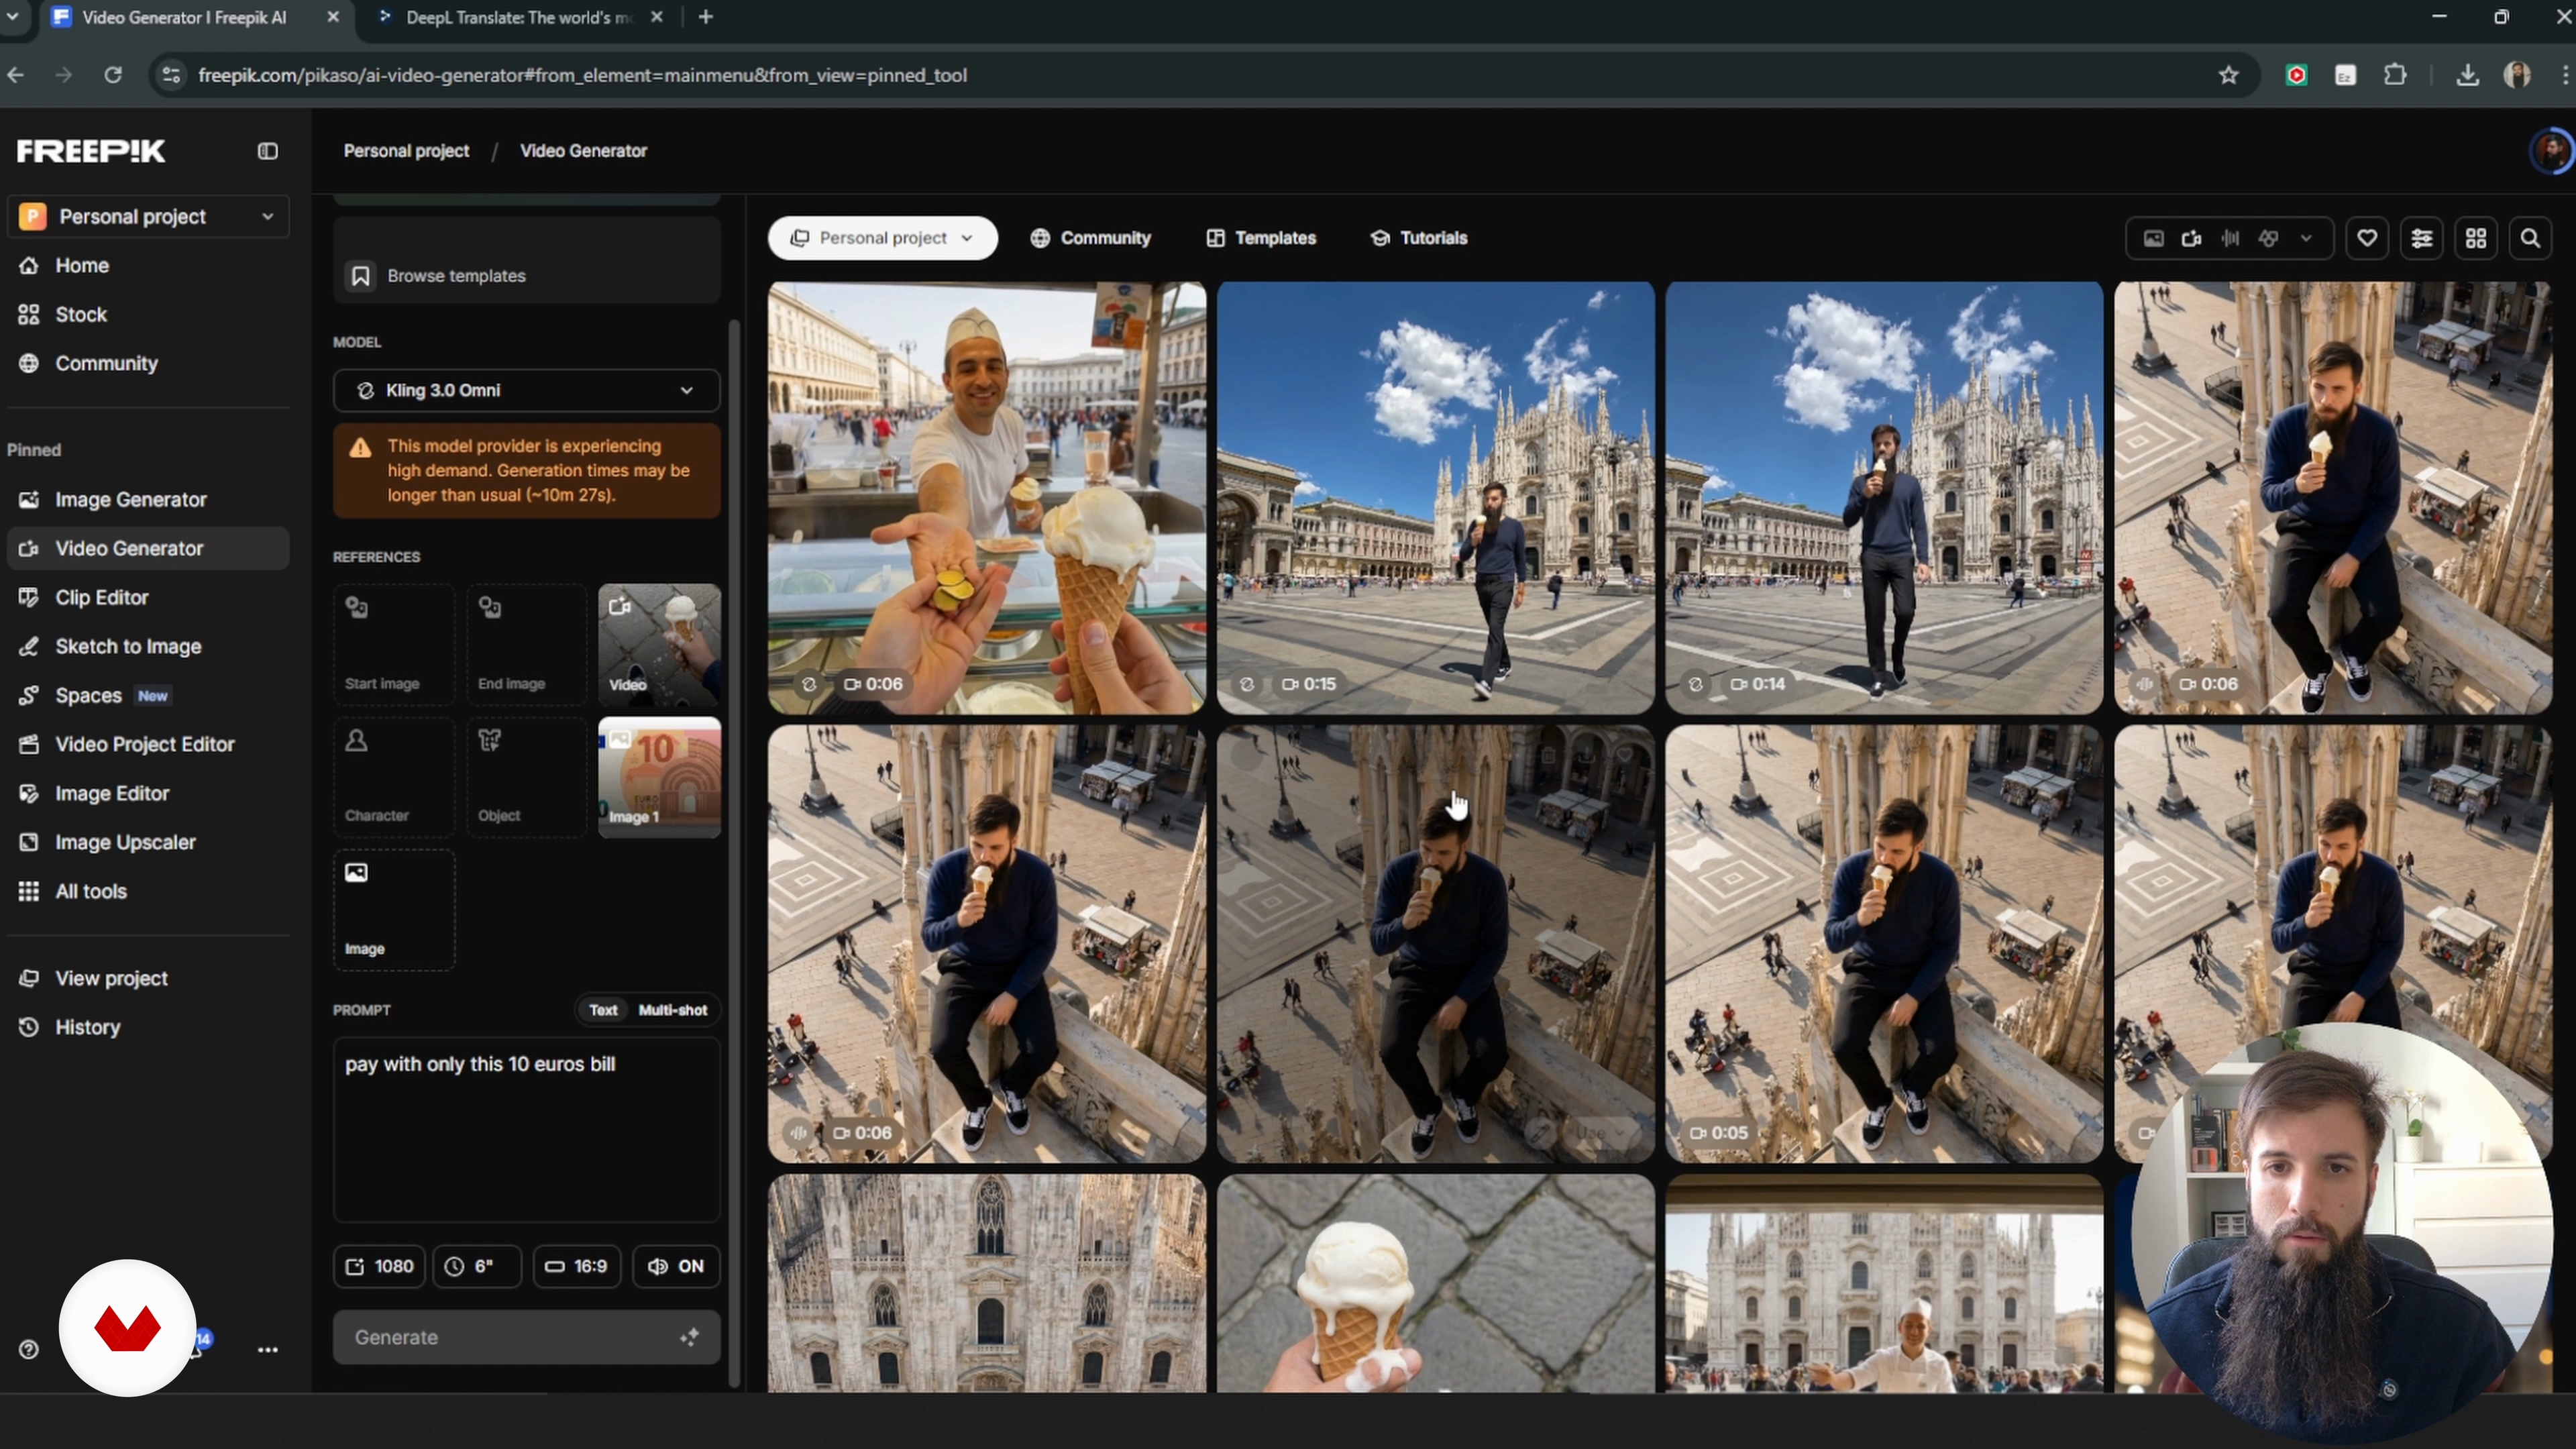Image resolution: width=2576 pixels, height=1449 pixels.
Task: Close the DeepL Translate tab
Action: pyautogui.click(x=656, y=17)
